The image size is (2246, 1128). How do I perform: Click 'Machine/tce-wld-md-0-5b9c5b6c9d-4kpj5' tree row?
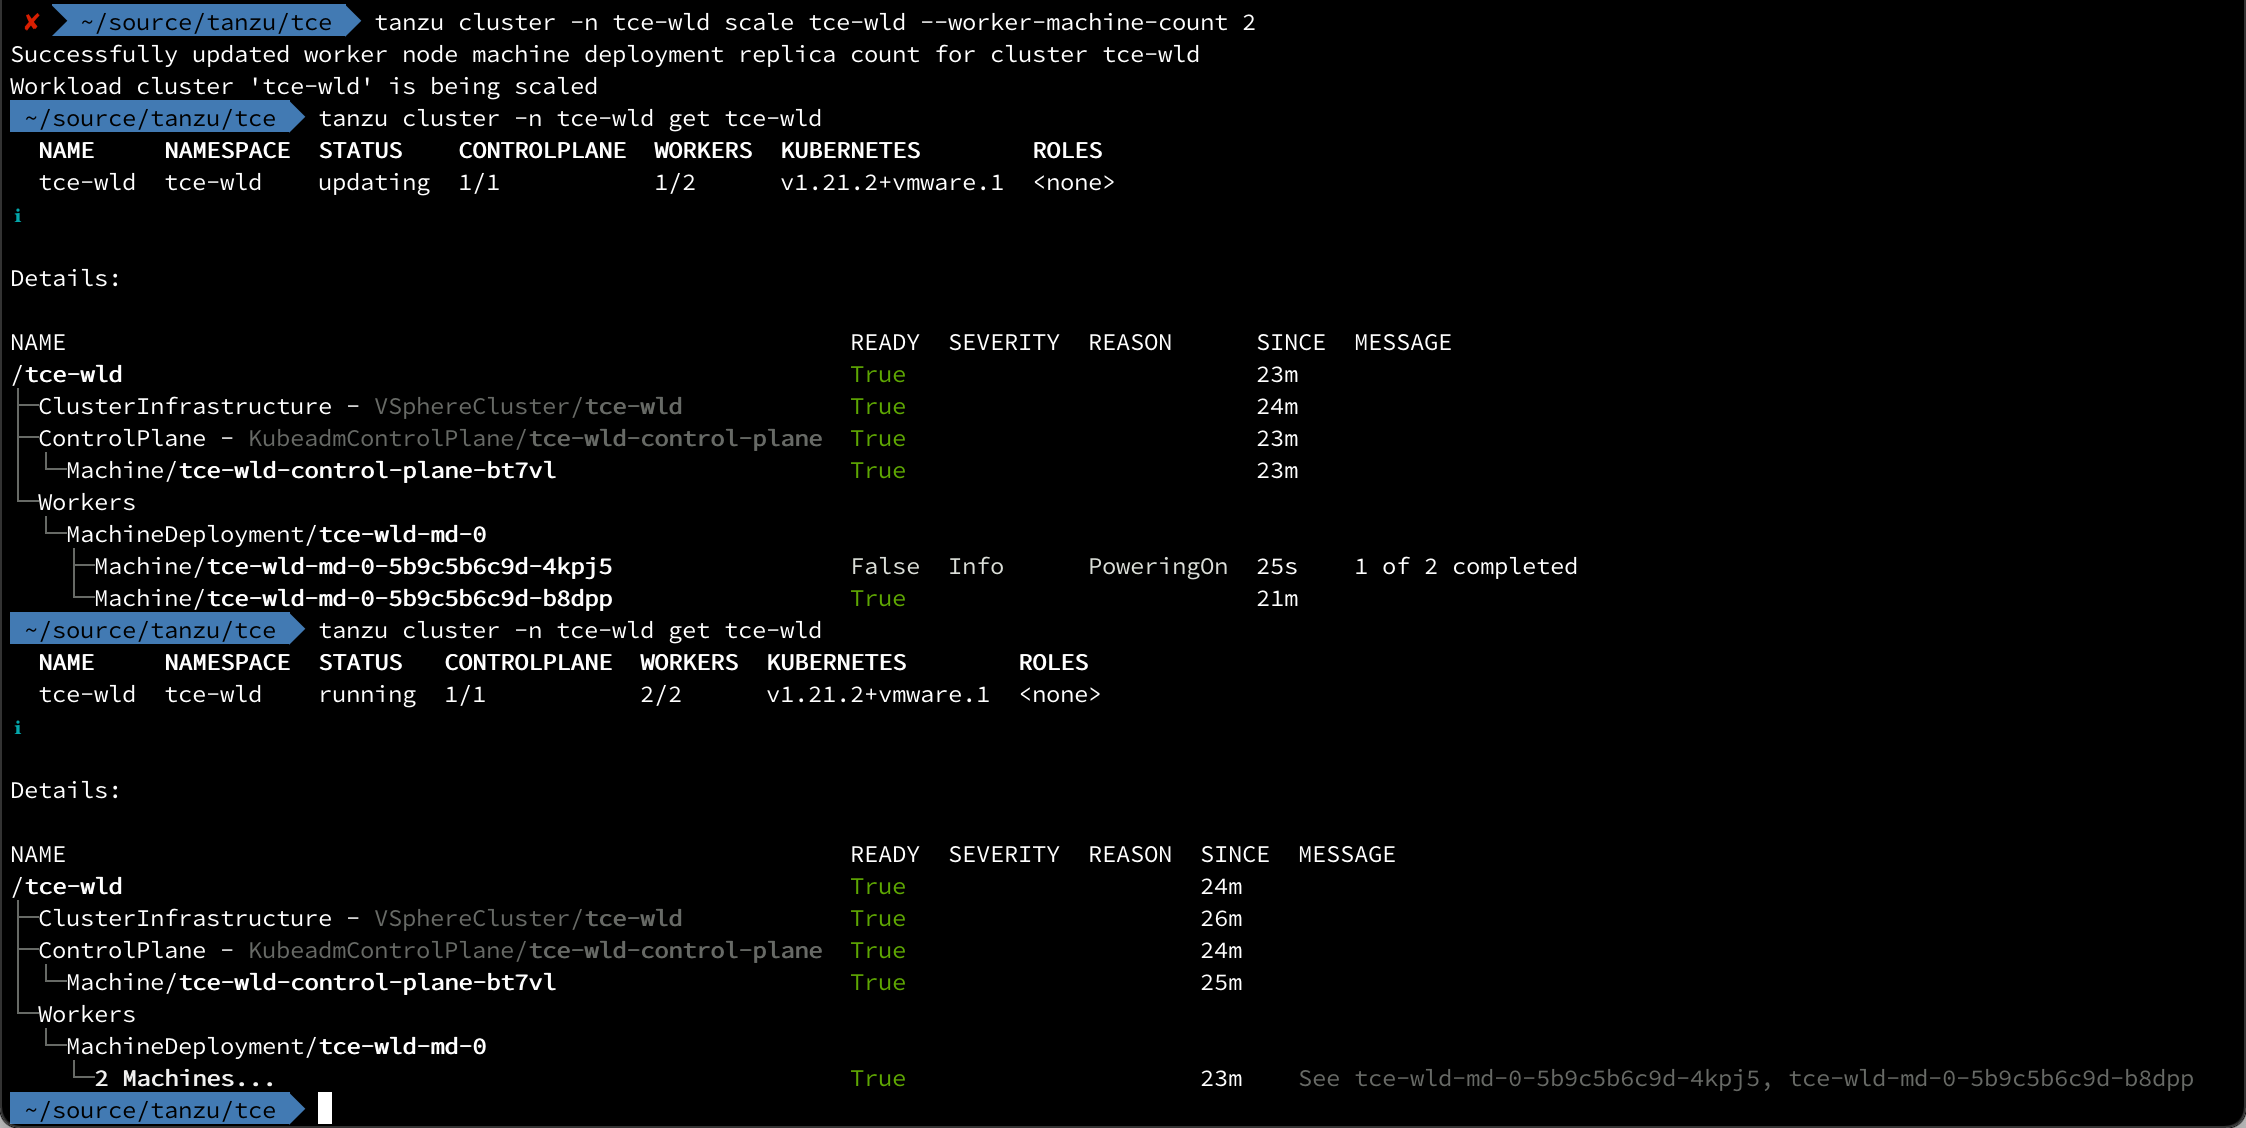click(353, 567)
